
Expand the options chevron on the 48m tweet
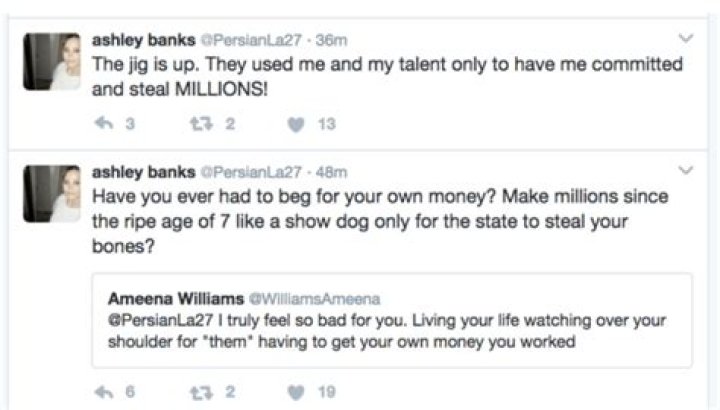point(685,171)
